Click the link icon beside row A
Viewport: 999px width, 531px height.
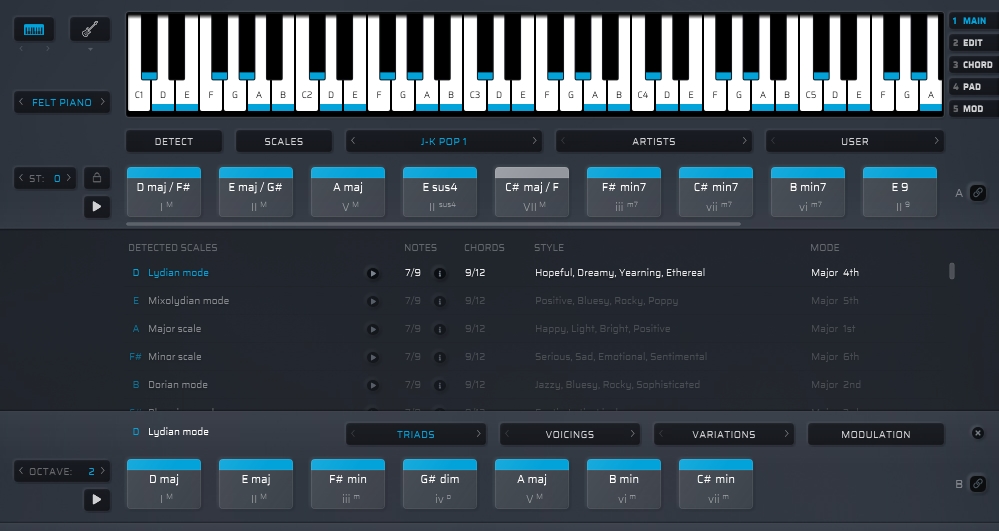[978, 193]
